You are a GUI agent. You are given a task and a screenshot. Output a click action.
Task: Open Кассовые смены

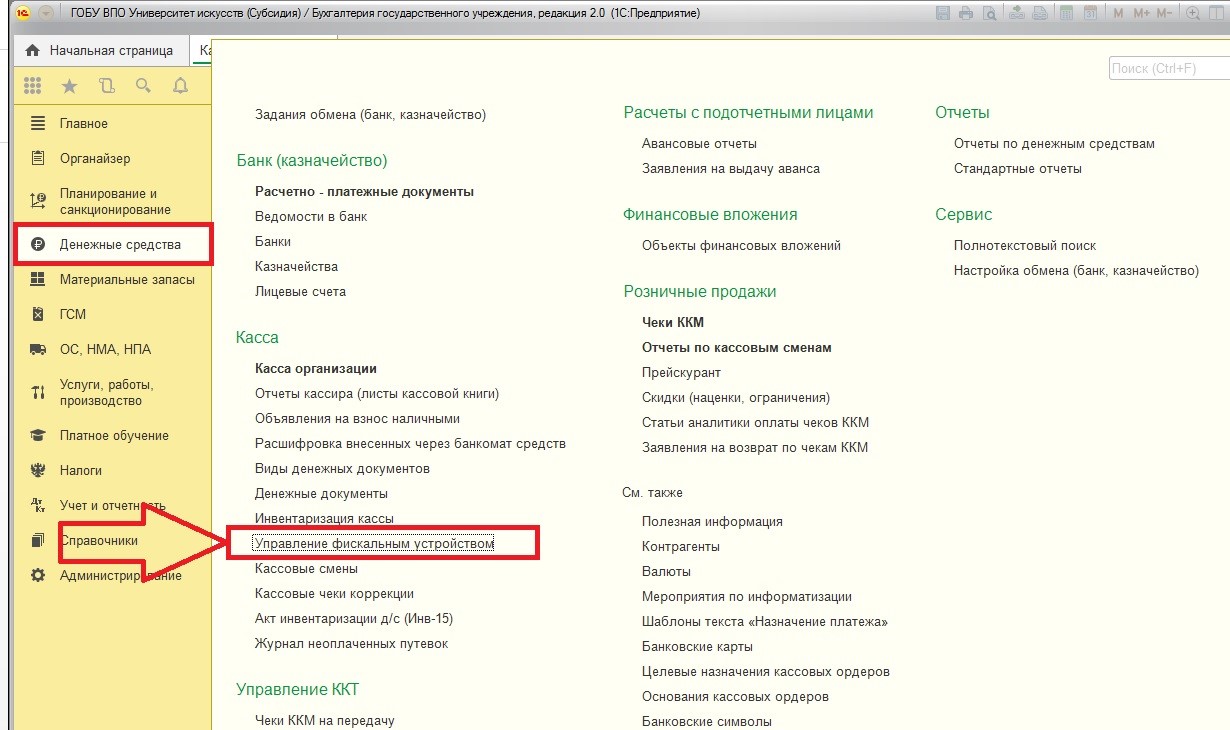coord(306,568)
